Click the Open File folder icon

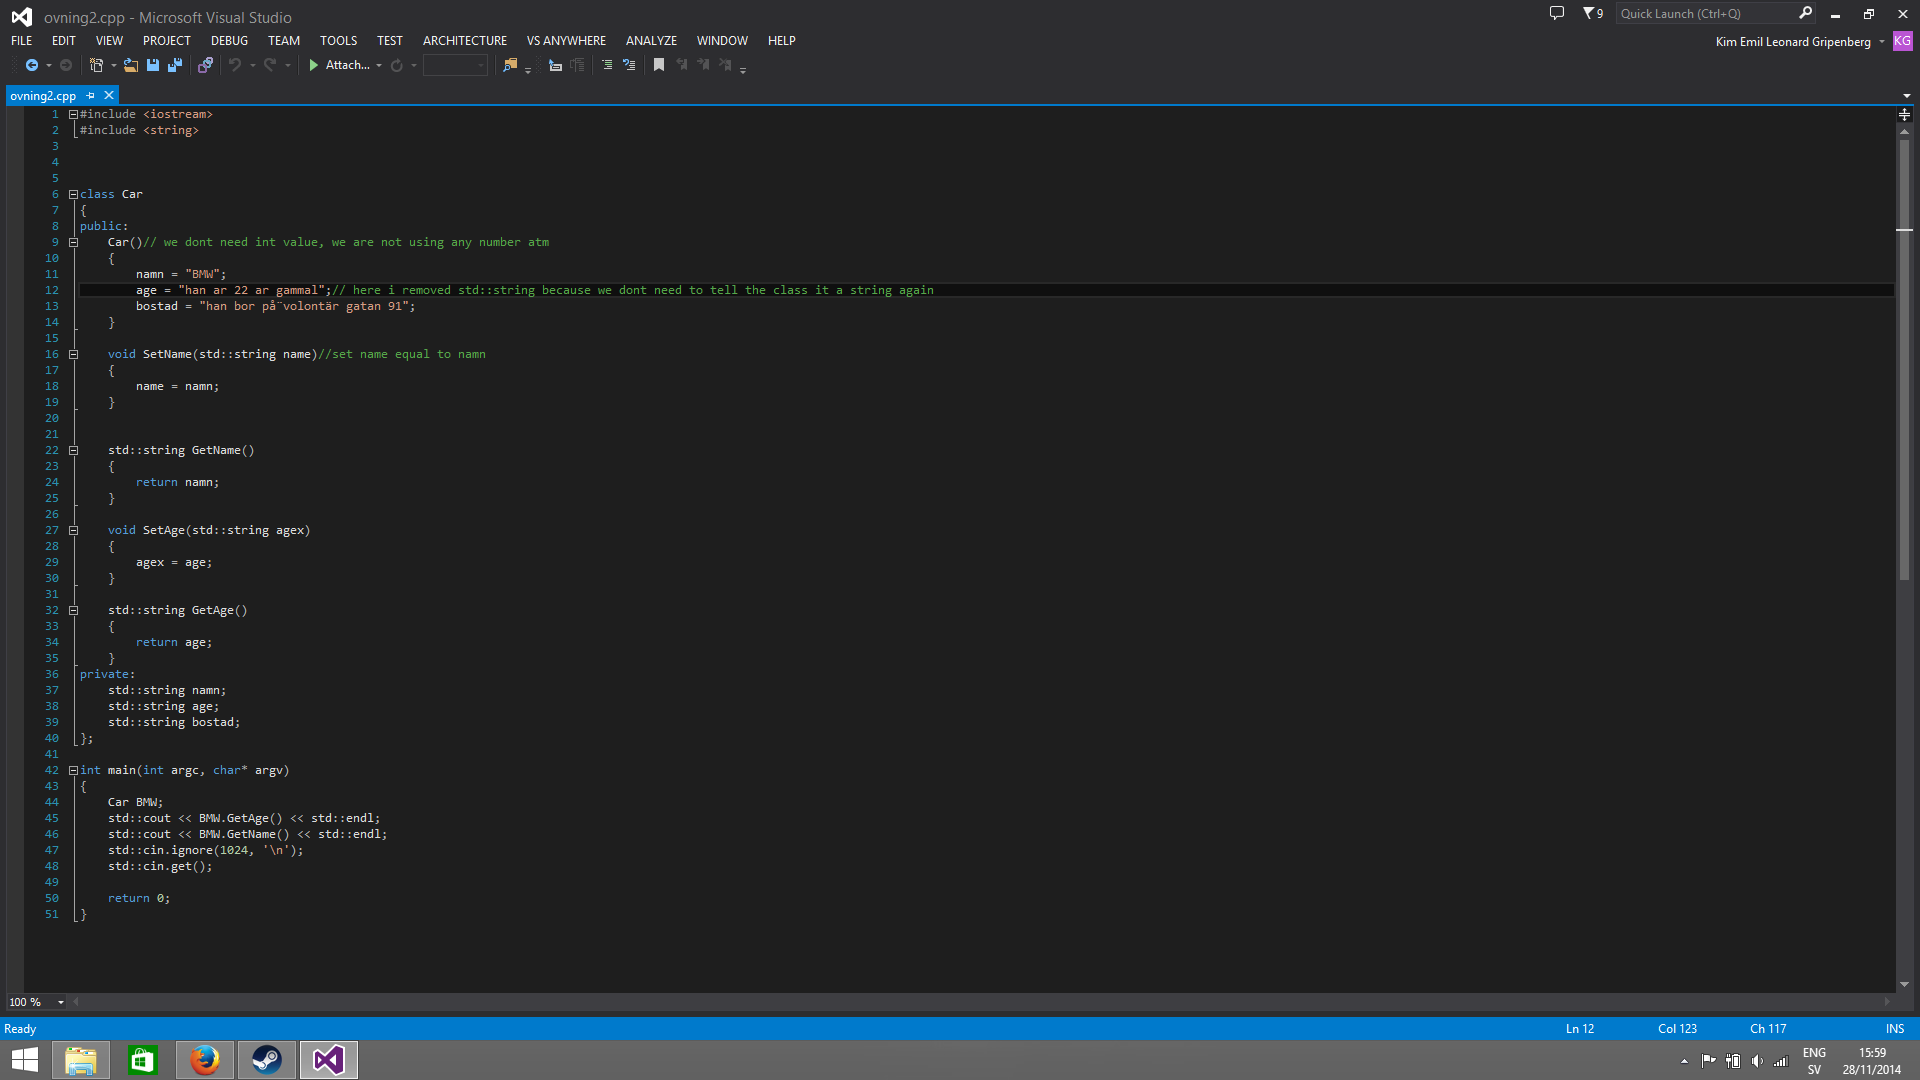(x=130, y=65)
